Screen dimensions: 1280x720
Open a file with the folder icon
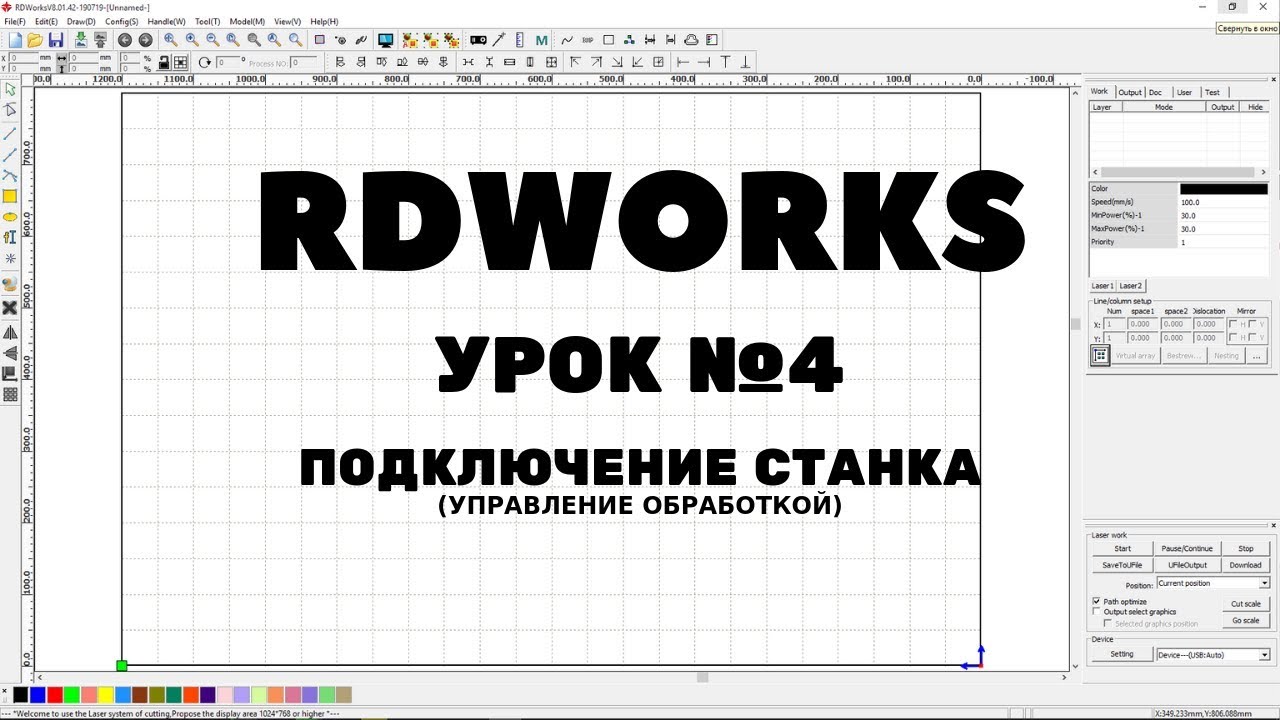(35, 40)
